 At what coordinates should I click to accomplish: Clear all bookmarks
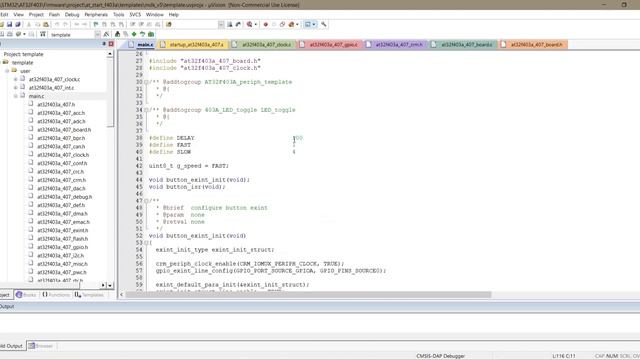121,24
